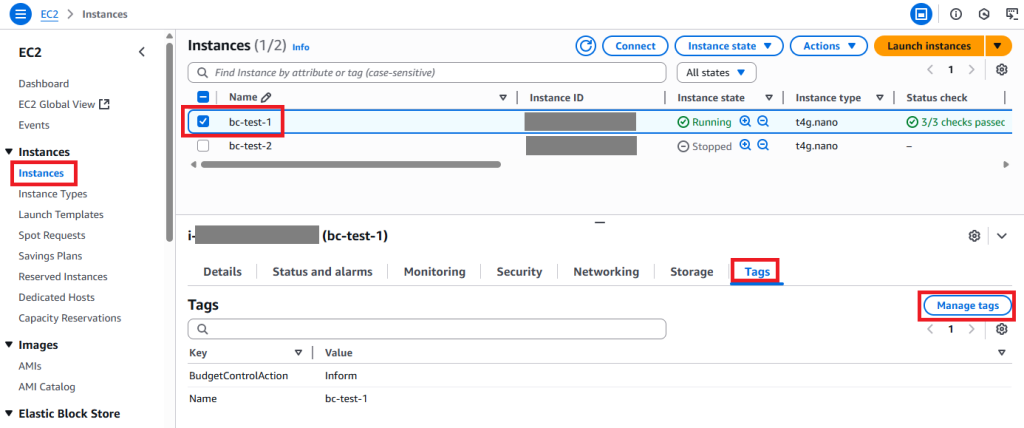This screenshot has width=1024, height=428.
Task: Go to previous page of tags
Action: coord(931,329)
